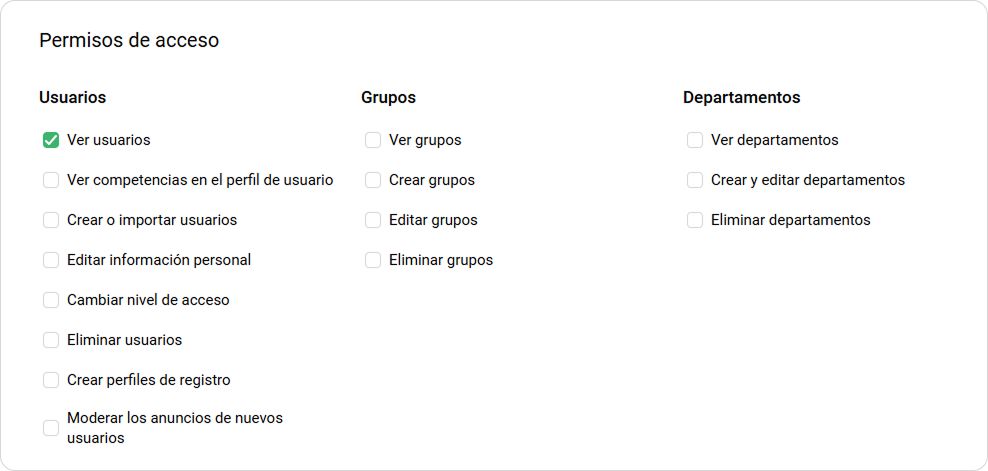Enable Editar información personal permission
The height and width of the screenshot is (471, 988).
51,260
